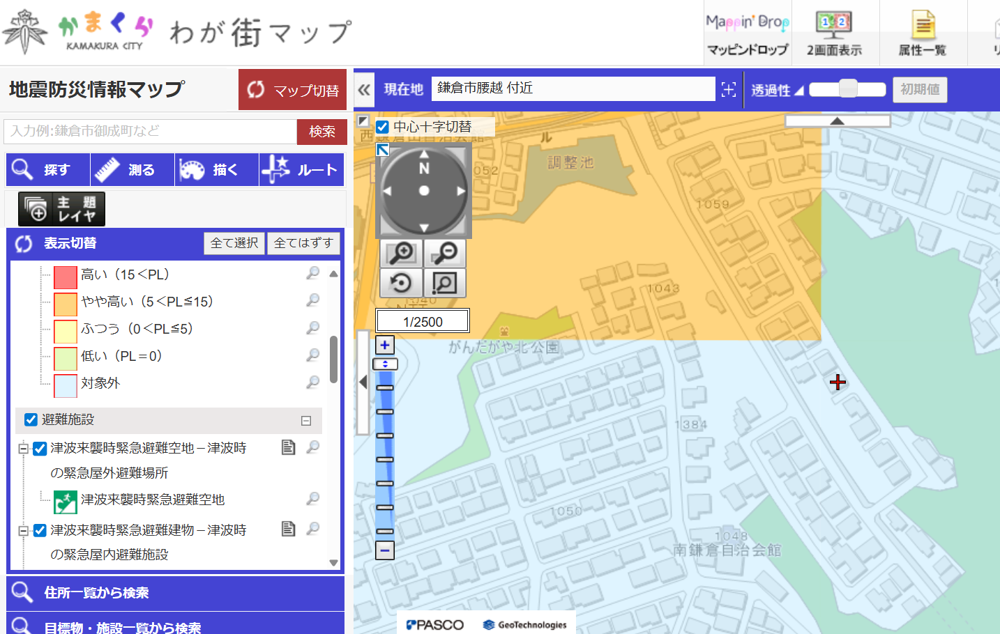Open the Mappin' Drop tool
This screenshot has height=634, width=1000.
point(747,33)
